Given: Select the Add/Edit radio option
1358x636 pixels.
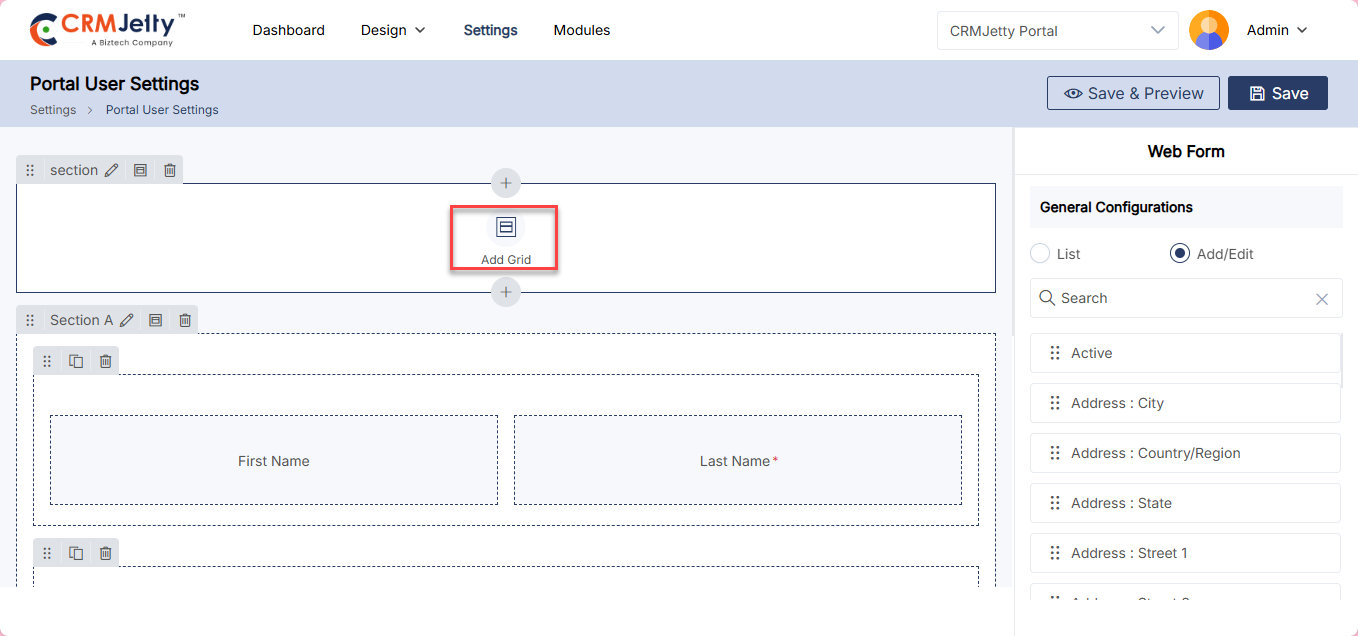Looking at the screenshot, I should (x=1180, y=254).
